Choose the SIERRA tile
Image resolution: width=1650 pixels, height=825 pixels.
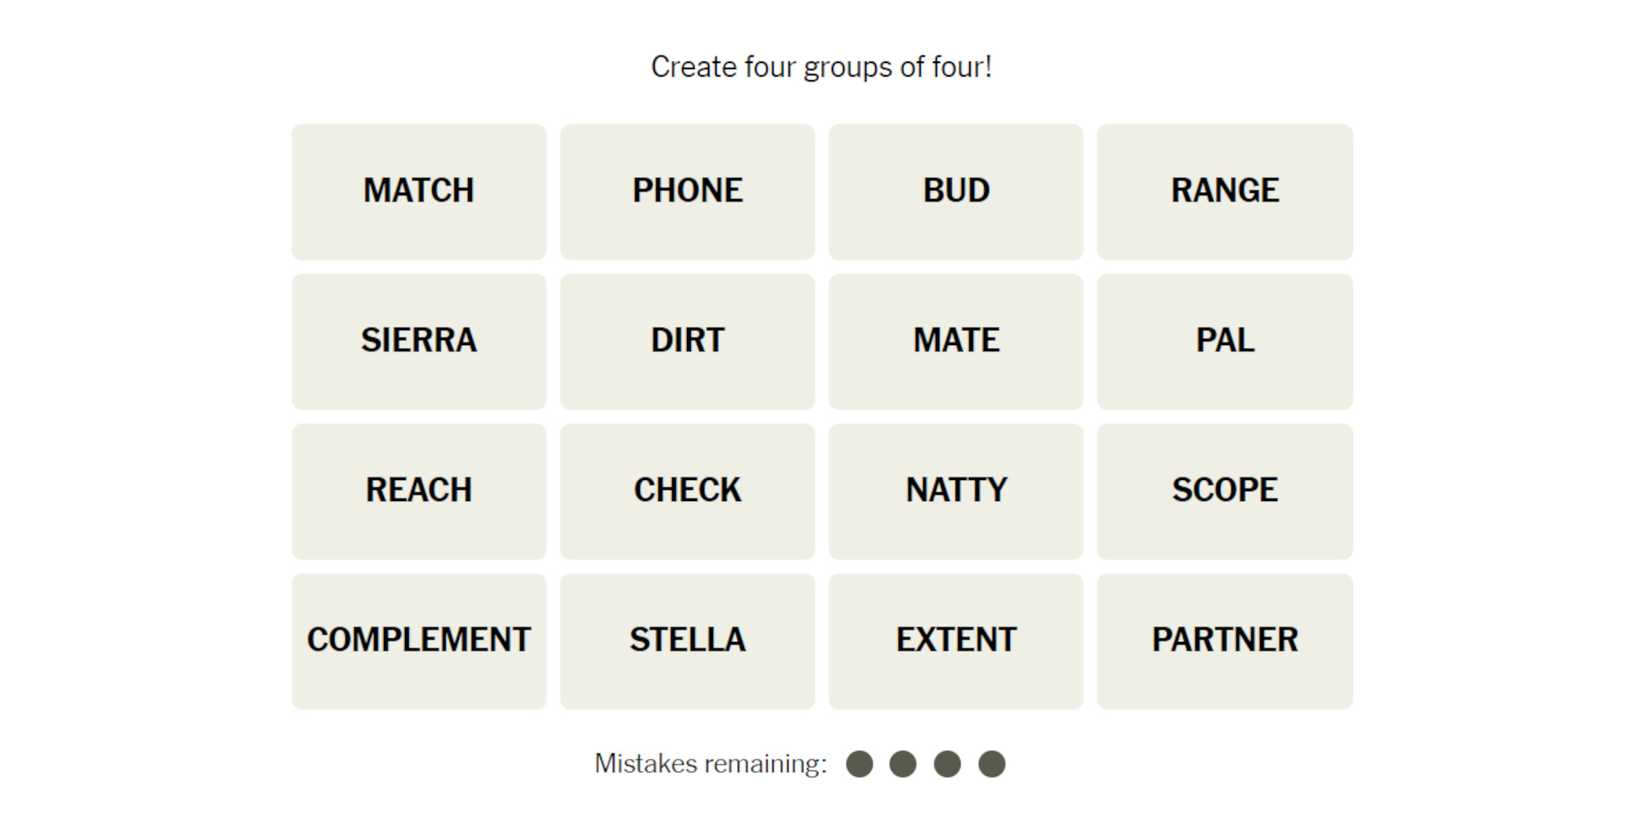pos(419,341)
